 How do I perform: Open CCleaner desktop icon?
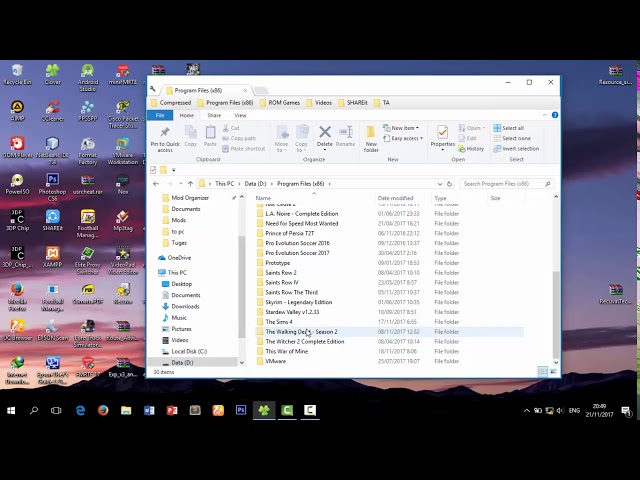pyautogui.click(x=52, y=111)
